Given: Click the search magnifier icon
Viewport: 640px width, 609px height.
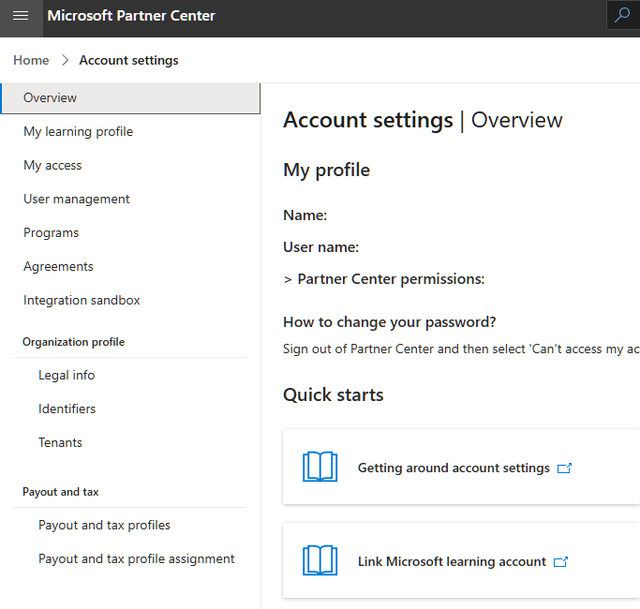Looking at the screenshot, I should point(622,15).
